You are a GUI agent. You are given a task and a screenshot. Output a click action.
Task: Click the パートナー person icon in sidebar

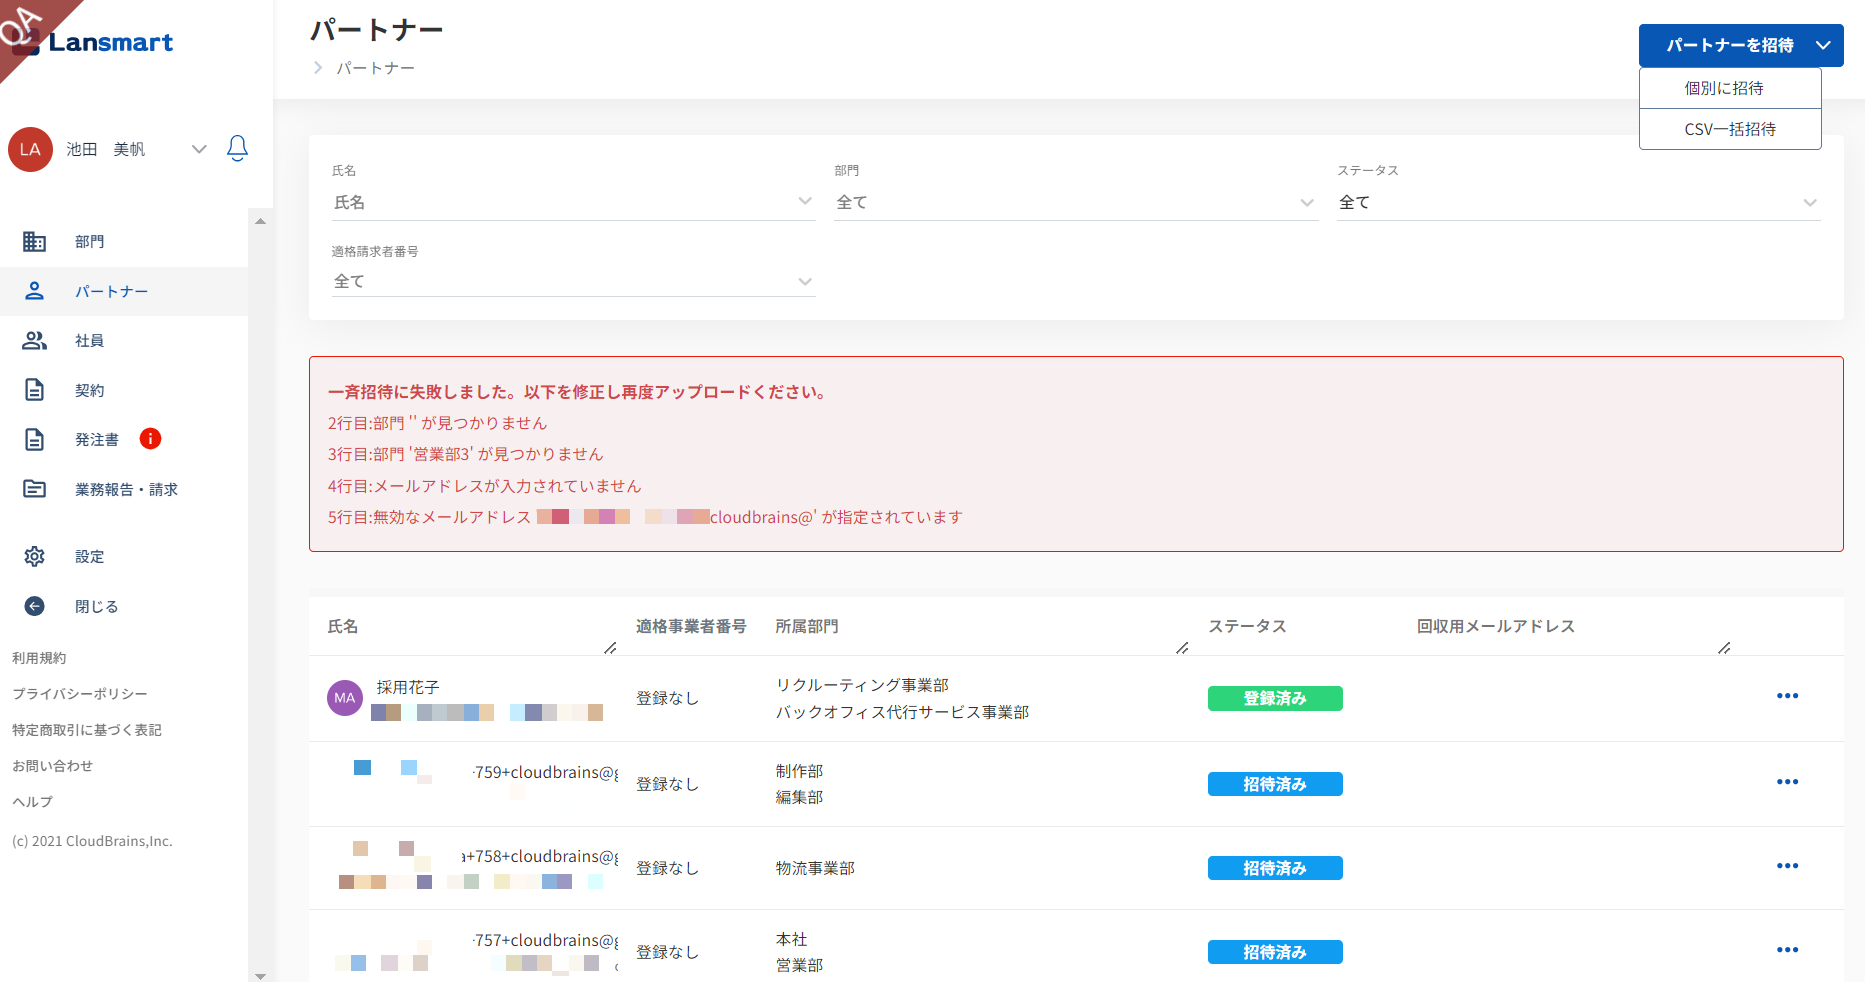(34, 291)
